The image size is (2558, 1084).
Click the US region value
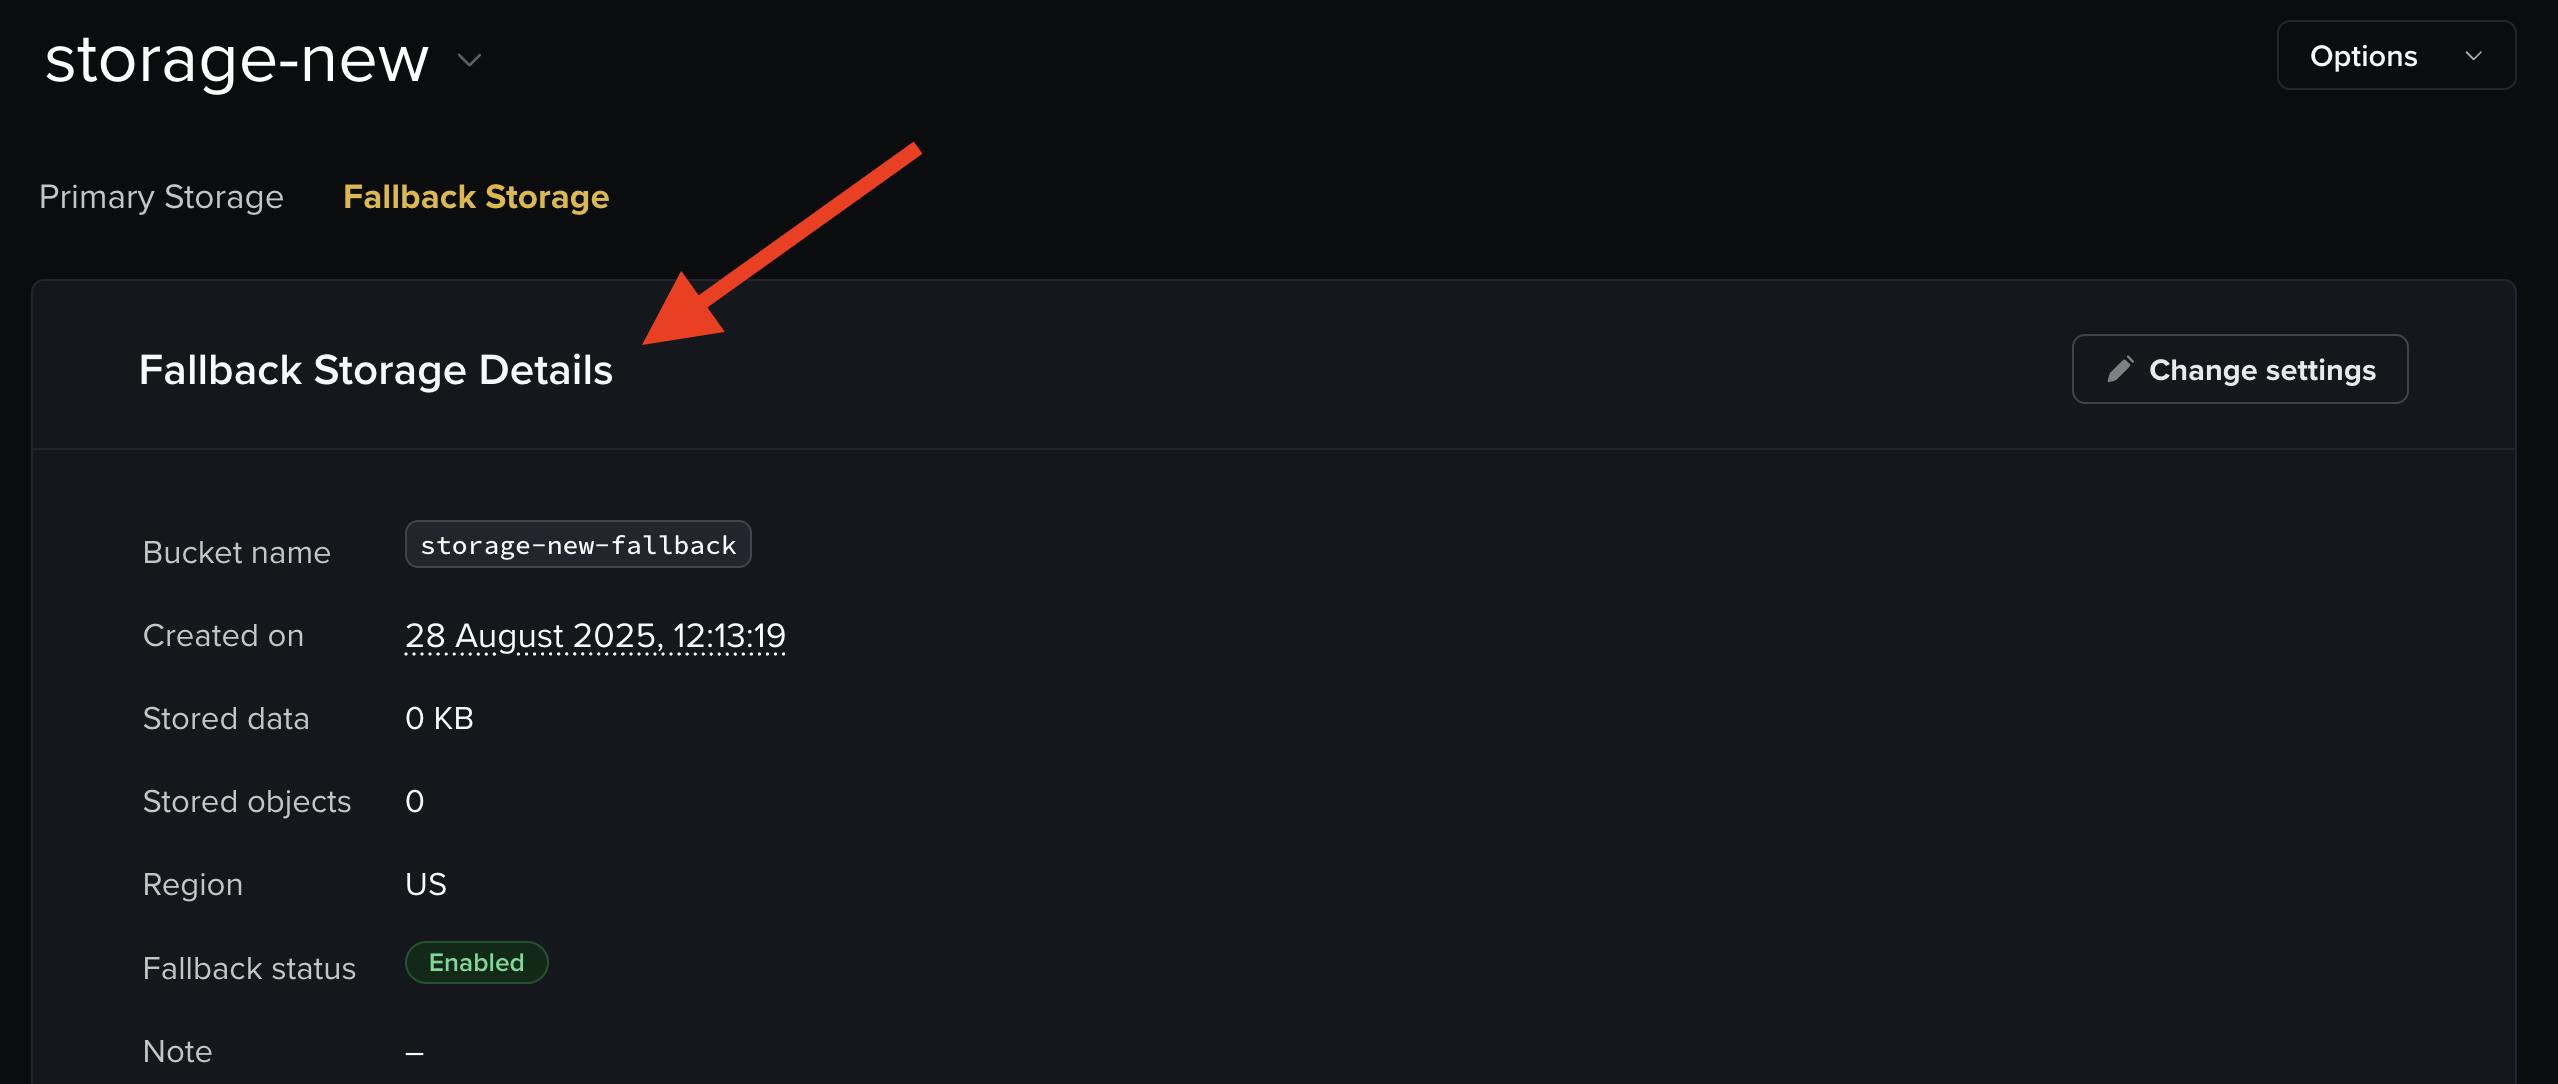pos(426,885)
